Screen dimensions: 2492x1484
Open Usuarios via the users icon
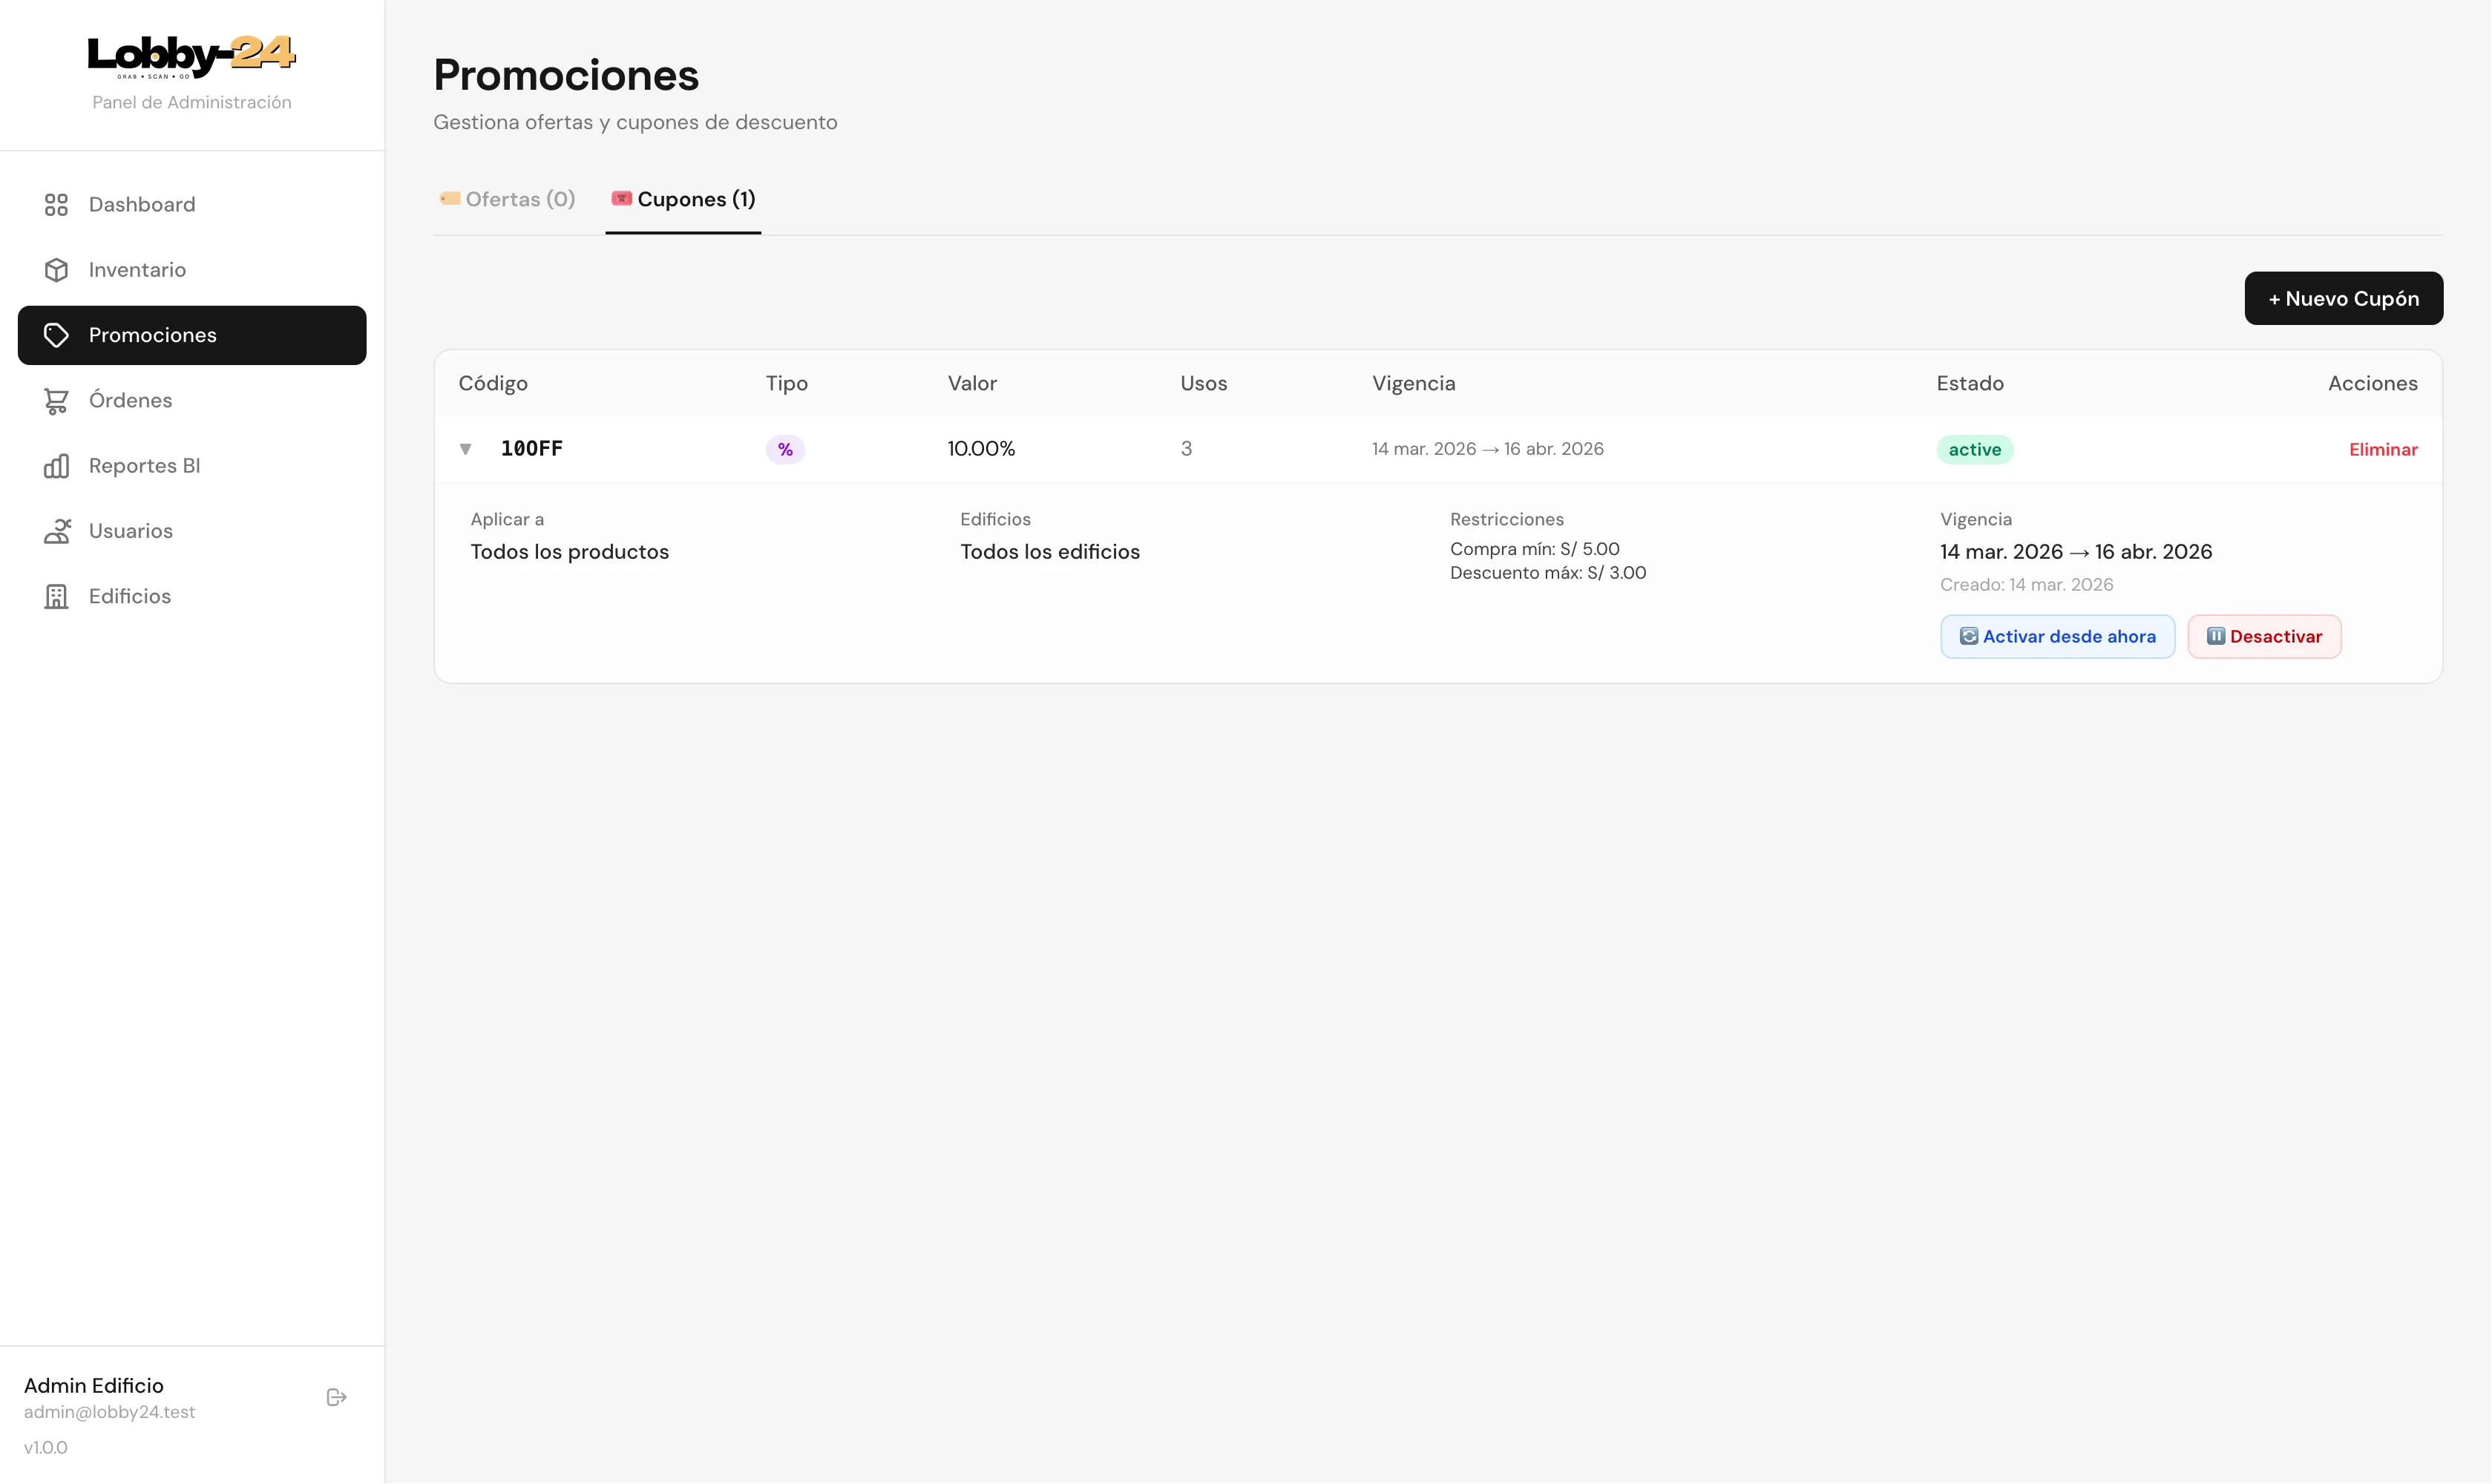56,530
